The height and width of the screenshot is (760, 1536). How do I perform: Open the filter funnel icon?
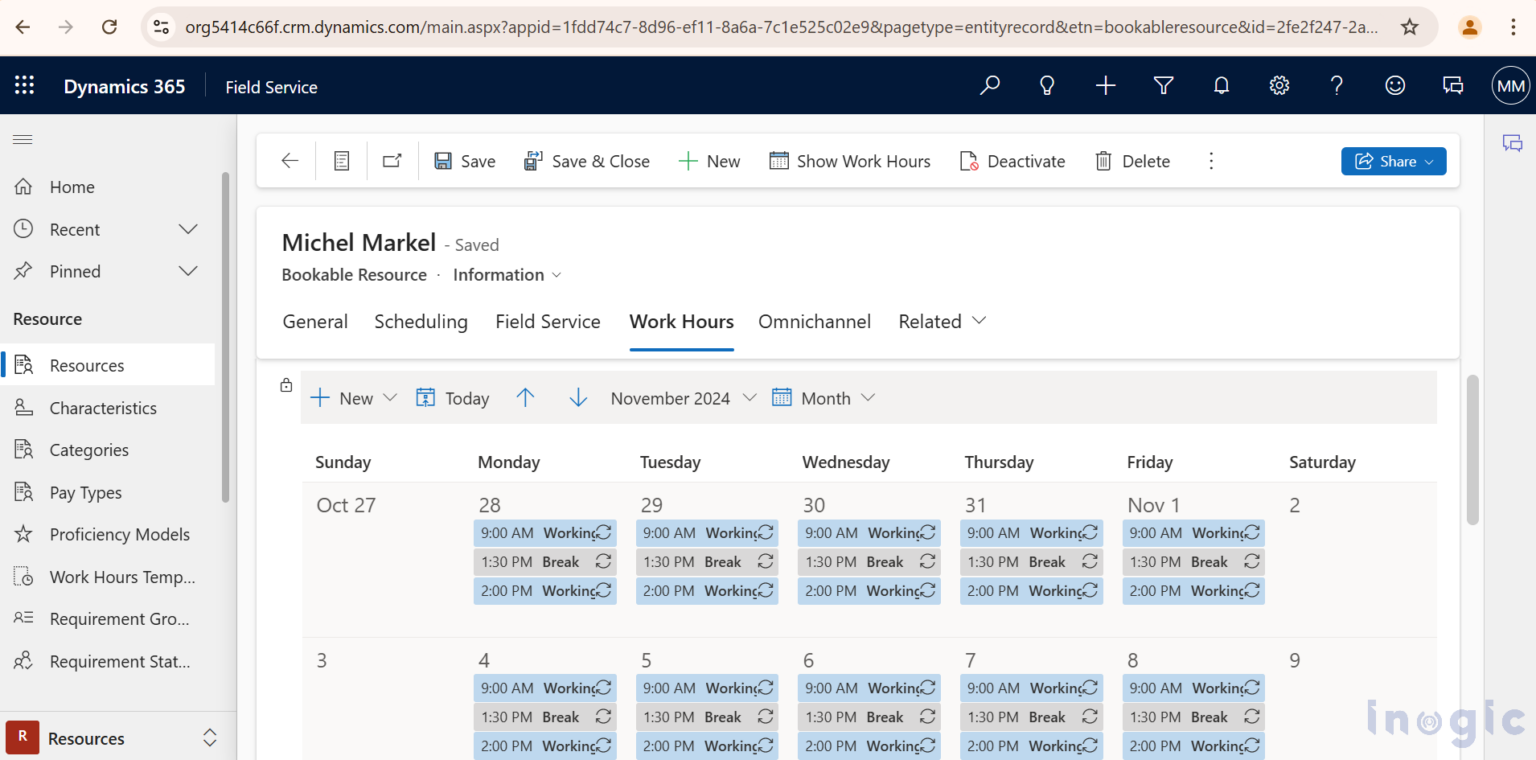(1163, 85)
